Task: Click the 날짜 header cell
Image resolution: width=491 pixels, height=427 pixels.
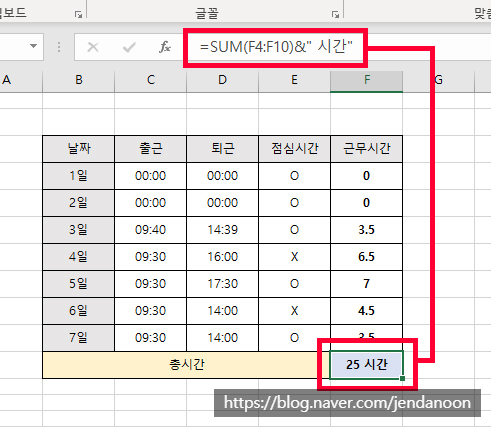Action: coord(79,149)
